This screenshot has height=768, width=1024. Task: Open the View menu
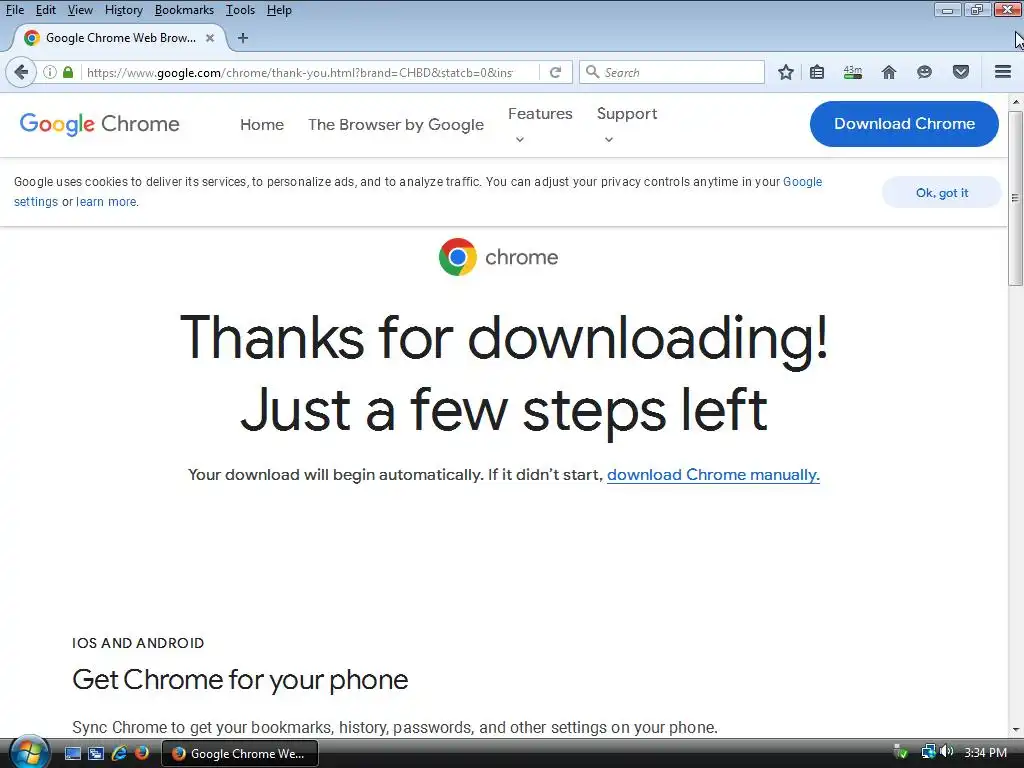80,10
